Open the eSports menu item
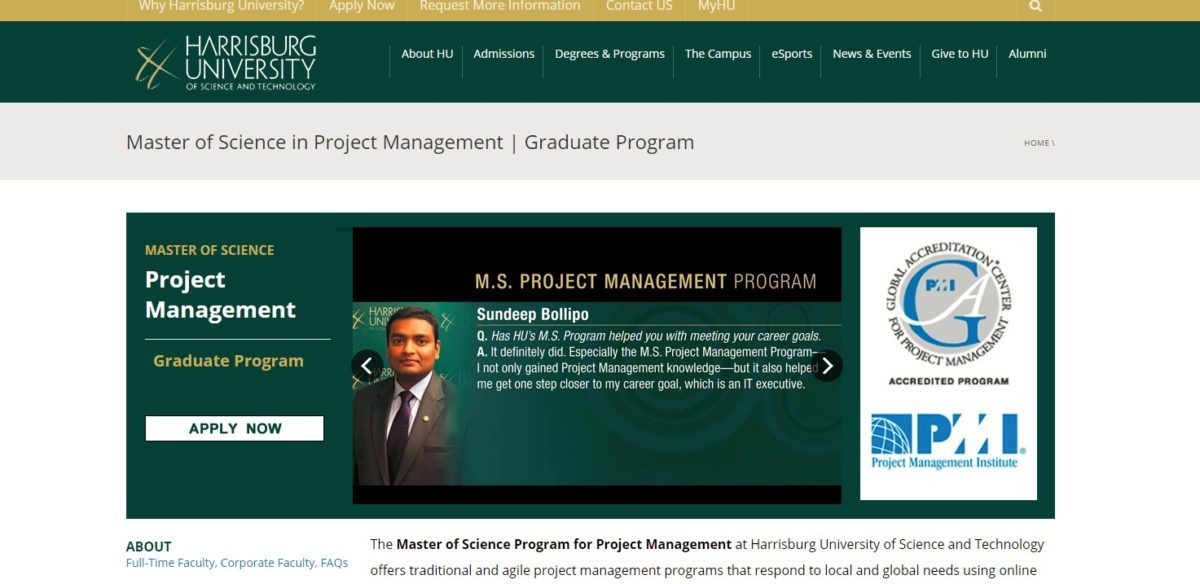 (792, 54)
